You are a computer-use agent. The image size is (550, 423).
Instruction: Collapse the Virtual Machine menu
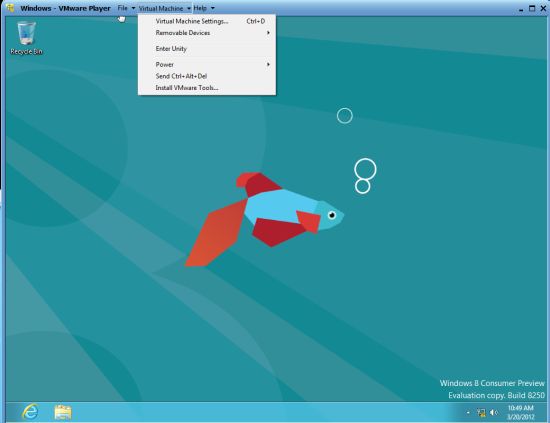coord(165,8)
